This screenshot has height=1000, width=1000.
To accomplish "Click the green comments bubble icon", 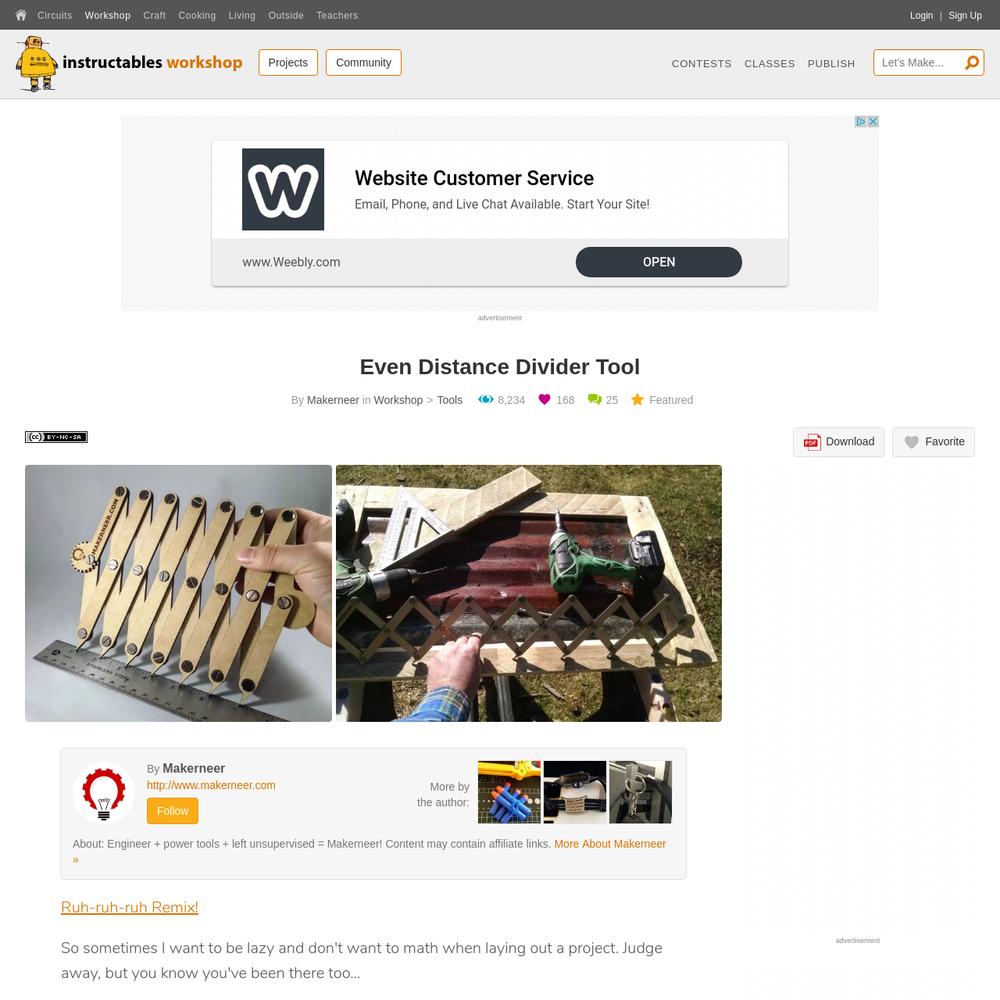I will coord(594,399).
